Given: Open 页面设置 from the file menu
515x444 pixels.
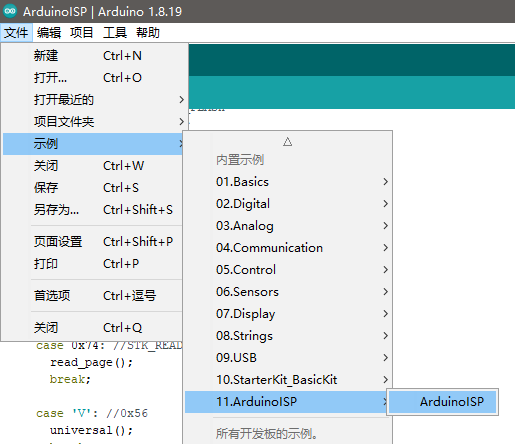Looking at the screenshot, I should click(93, 242).
